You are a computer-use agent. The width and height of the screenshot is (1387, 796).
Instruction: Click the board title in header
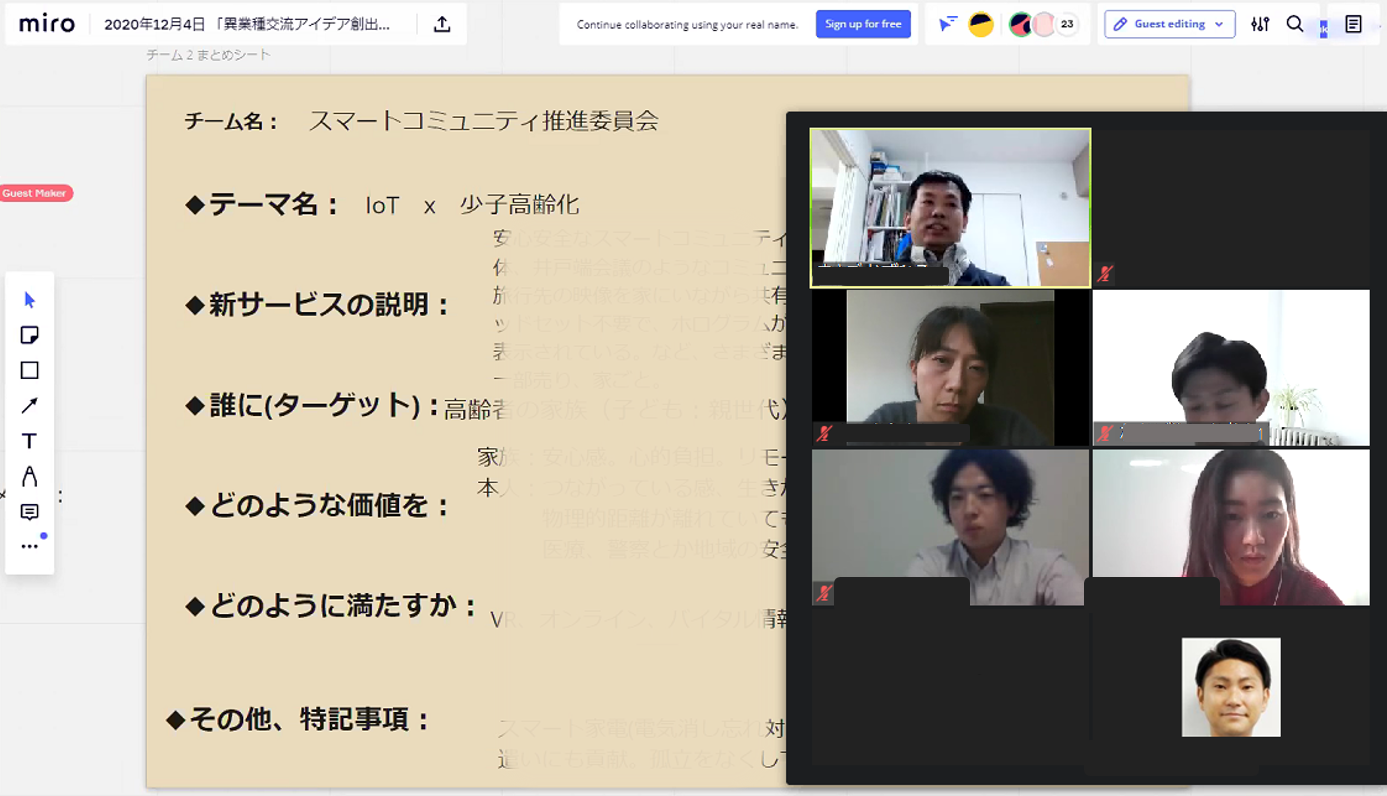click(247, 25)
